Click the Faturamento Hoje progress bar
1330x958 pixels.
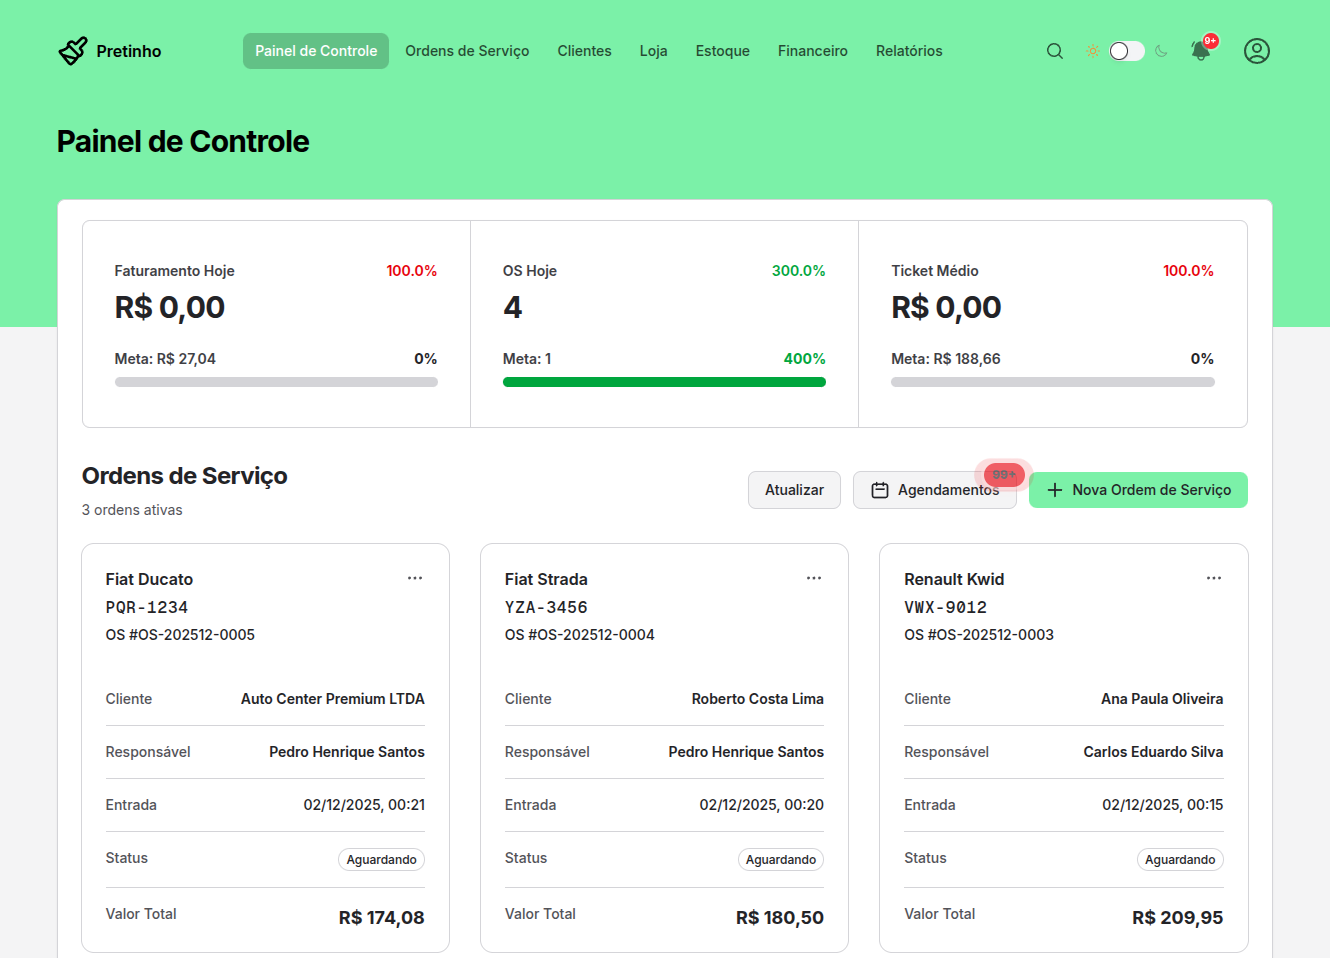[276, 382]
